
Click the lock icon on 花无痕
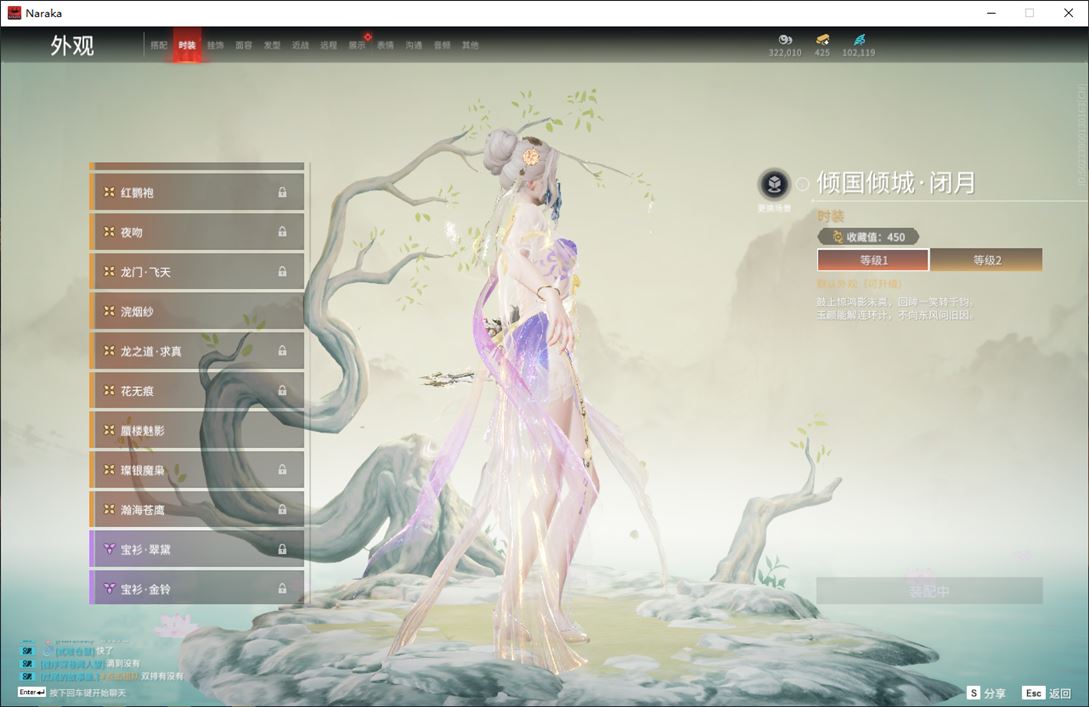click(283, 390)
